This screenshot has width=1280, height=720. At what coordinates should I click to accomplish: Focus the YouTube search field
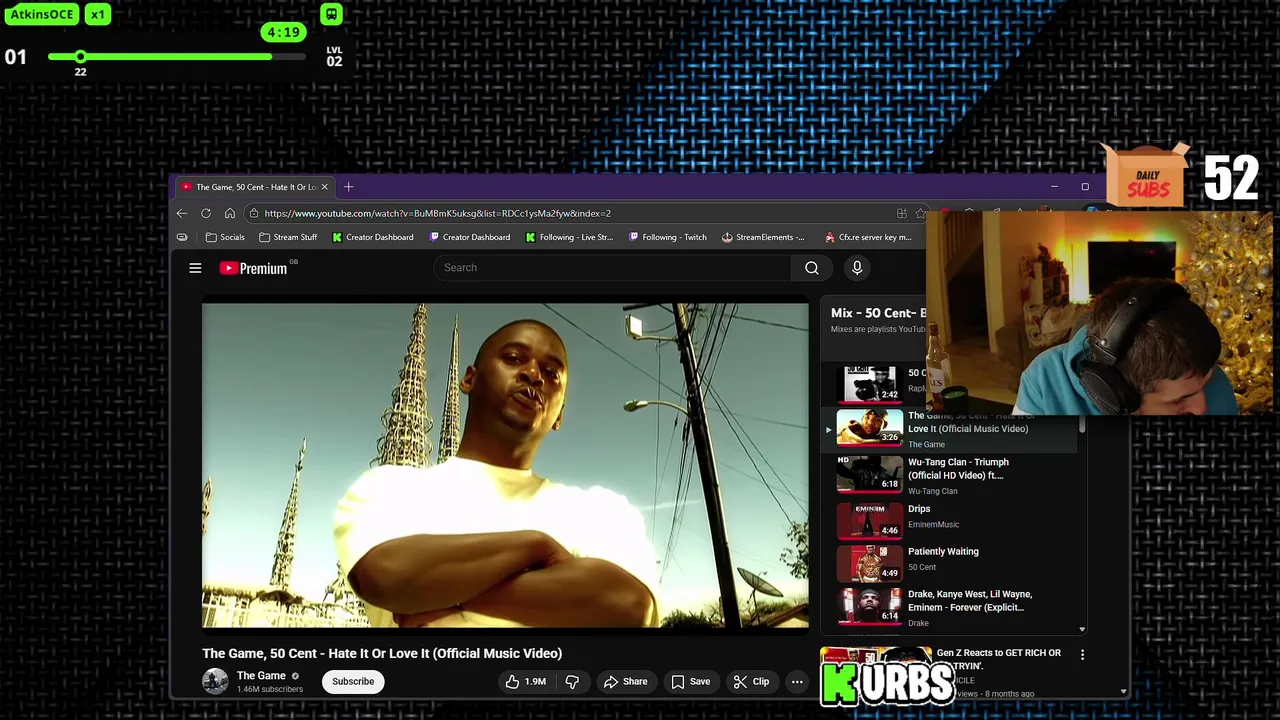click(612, 268)
